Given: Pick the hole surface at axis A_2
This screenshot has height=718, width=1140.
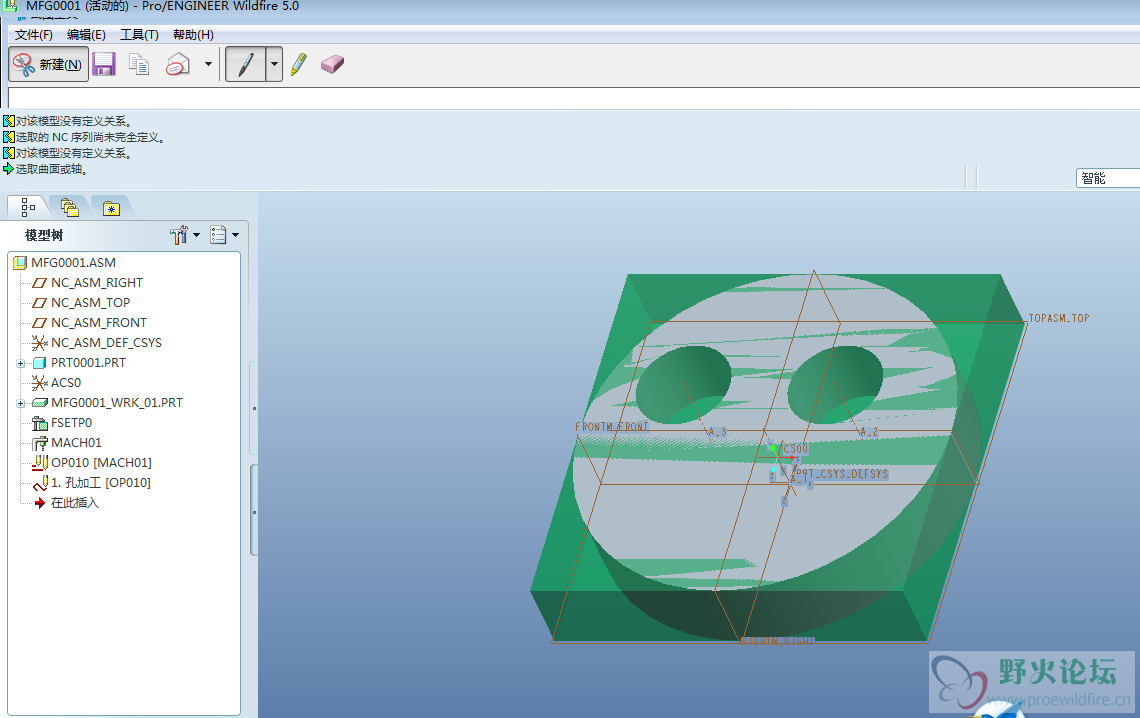Looking at the screenshot, I should 835,385.
